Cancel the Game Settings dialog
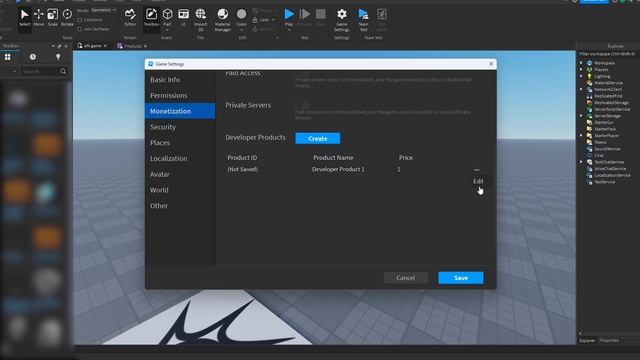Image resolution: width=640 pixels, height=360 pixels. pyautogui.click(x=406, y=278)
